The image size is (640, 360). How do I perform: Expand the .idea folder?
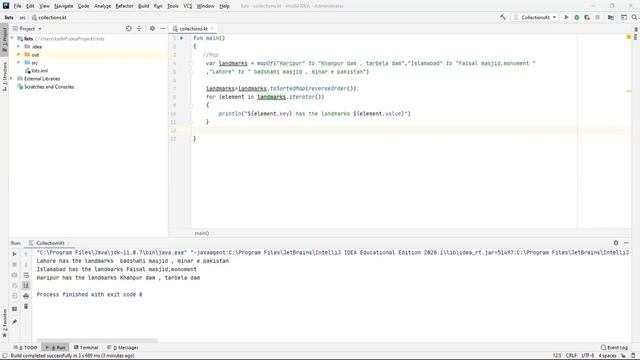pos(18,47)
